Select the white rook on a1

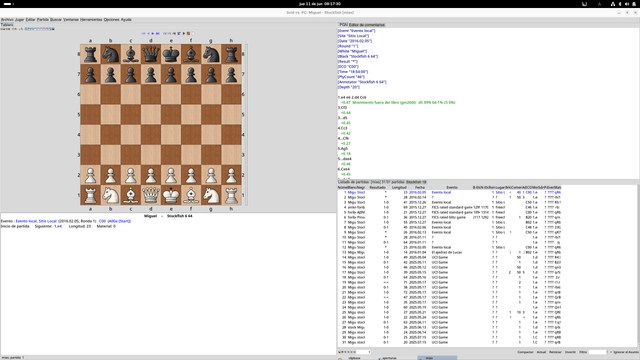(90, 195)
